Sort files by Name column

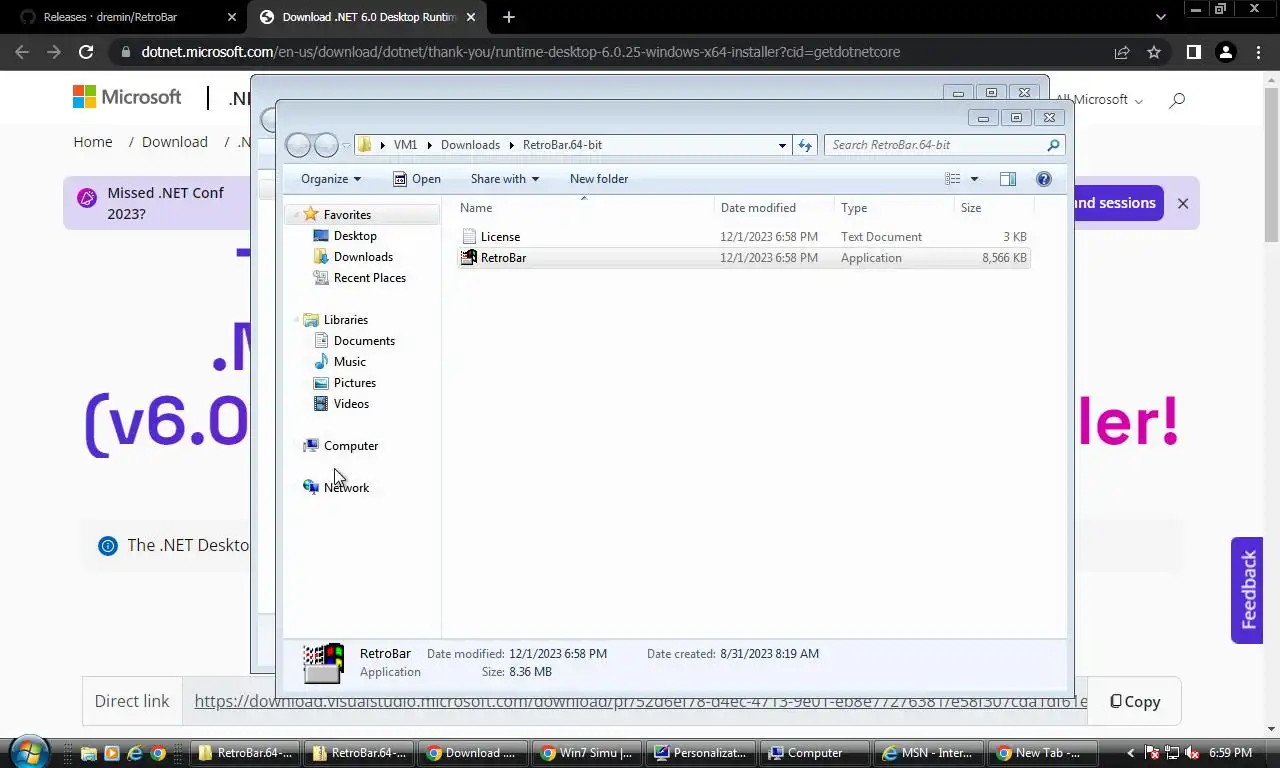[585, 208]
